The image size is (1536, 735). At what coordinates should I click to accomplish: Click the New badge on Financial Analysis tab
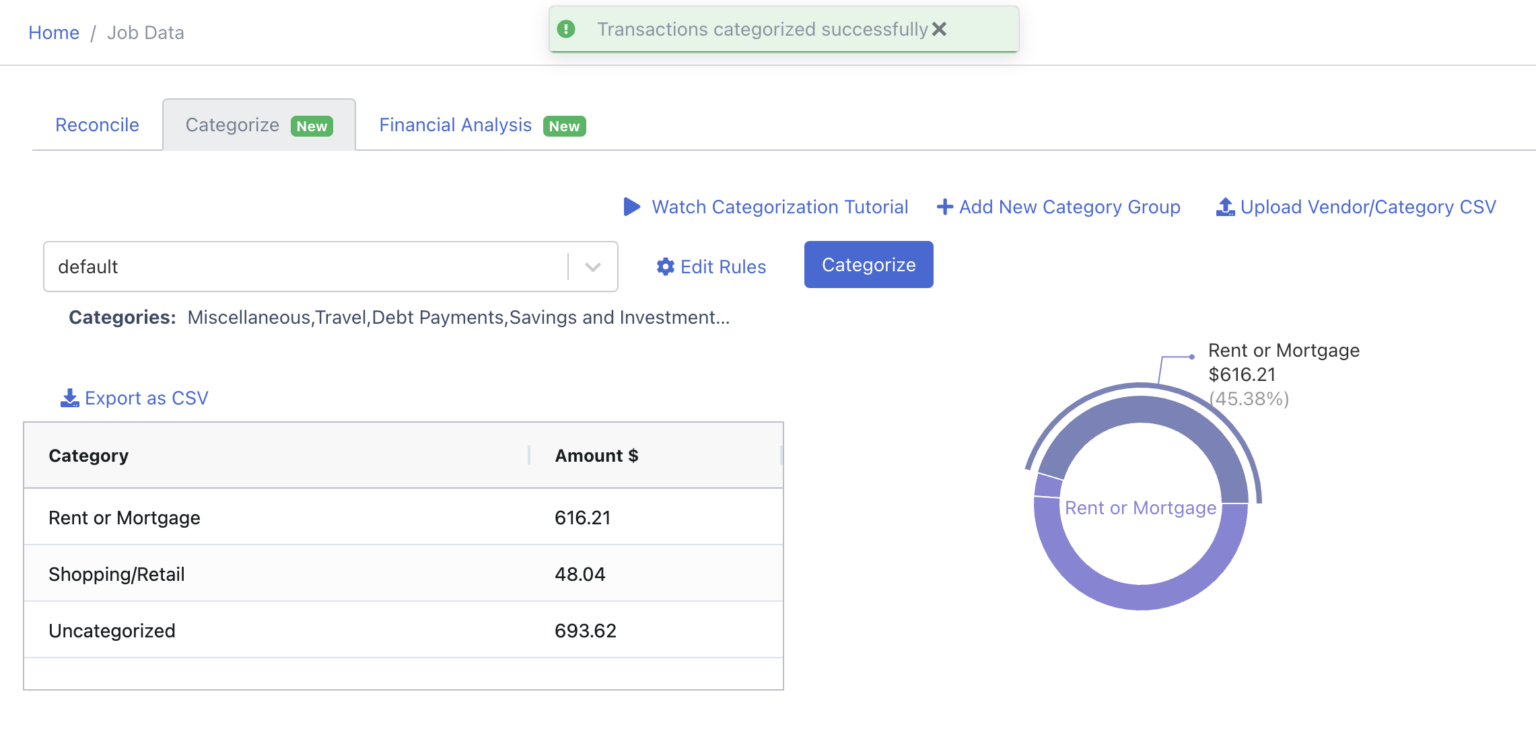565,126
